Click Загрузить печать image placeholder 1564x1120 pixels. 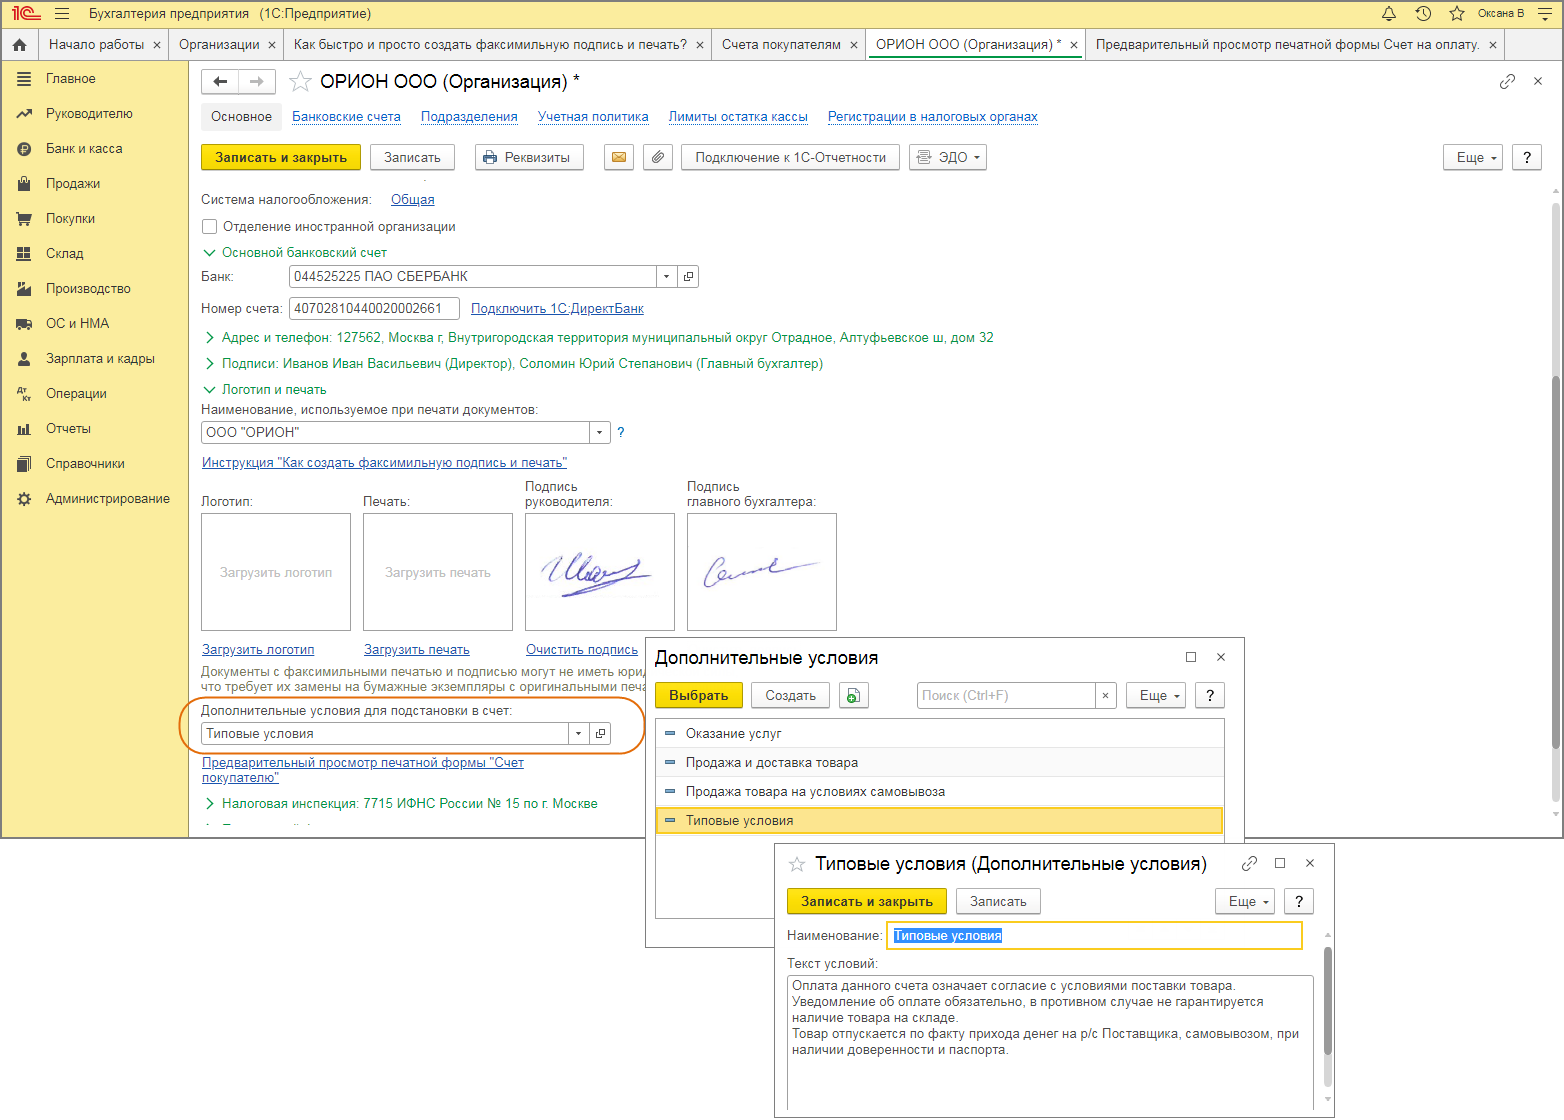438,572
